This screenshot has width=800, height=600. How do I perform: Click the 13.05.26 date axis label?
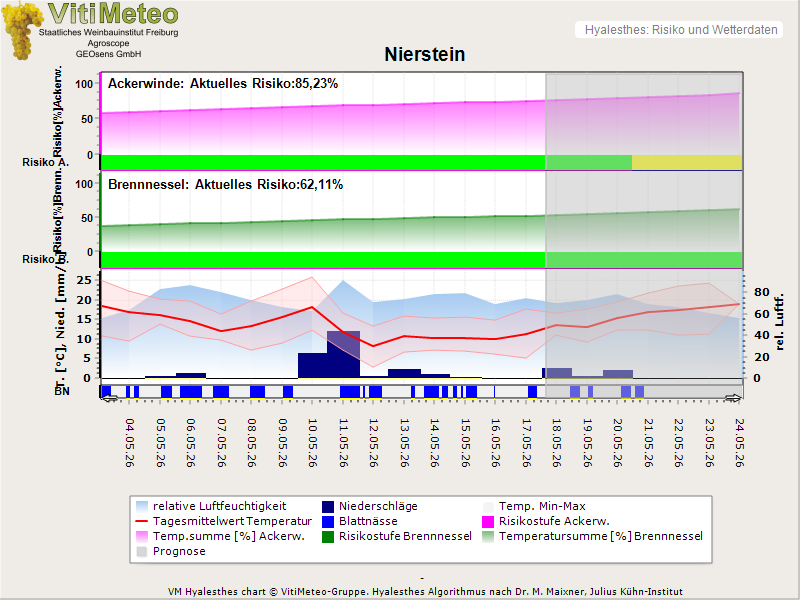point(404,443)
